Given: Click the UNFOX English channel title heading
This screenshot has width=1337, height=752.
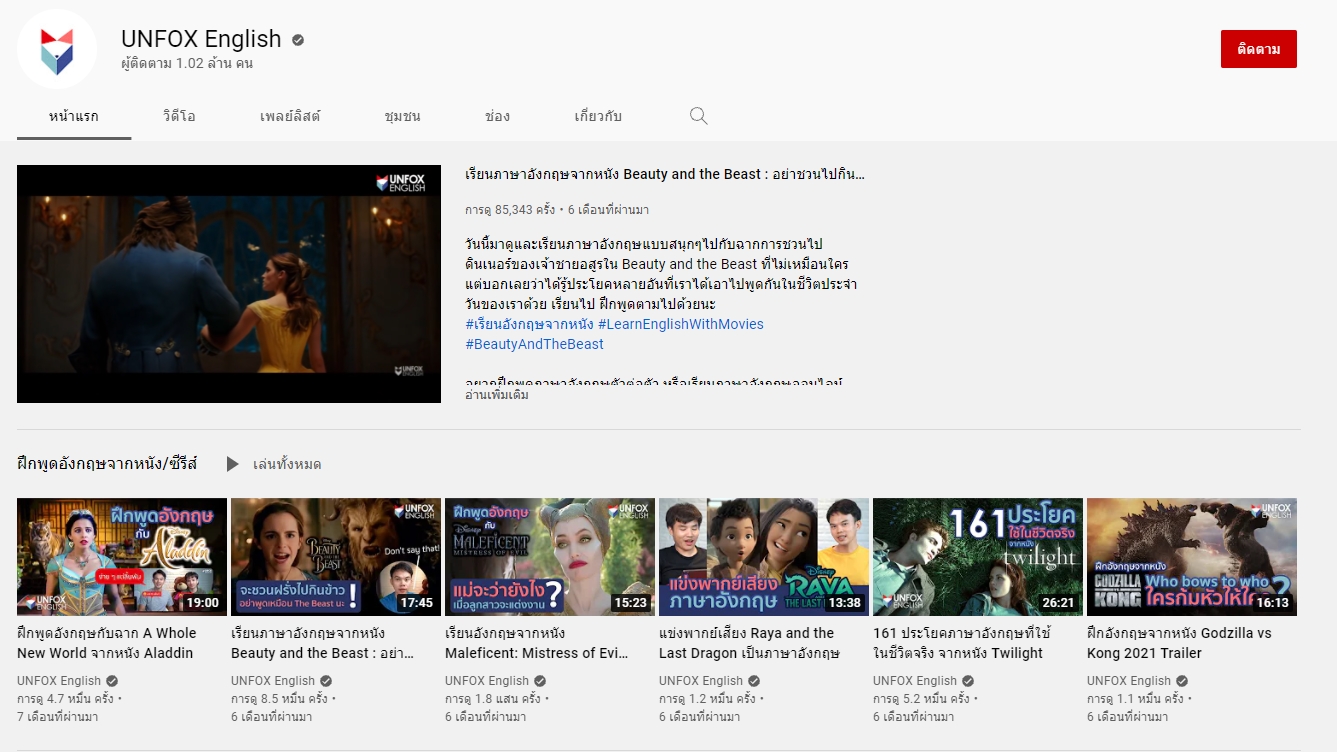Looking at the screenshot, I should pyautogui.click(x=201, y=39).
